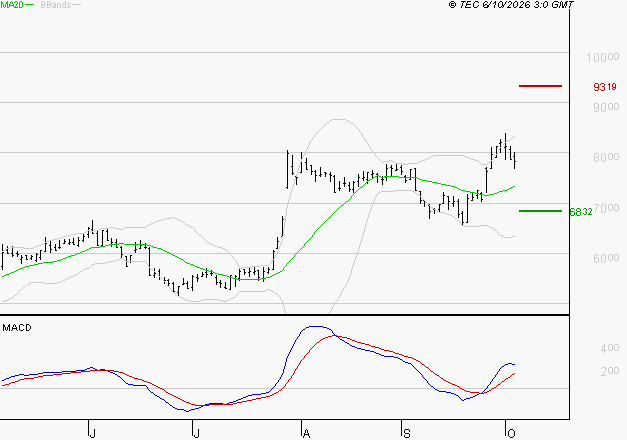Click the S month marker
Screen dimensions: 627x440
(407, 433)
